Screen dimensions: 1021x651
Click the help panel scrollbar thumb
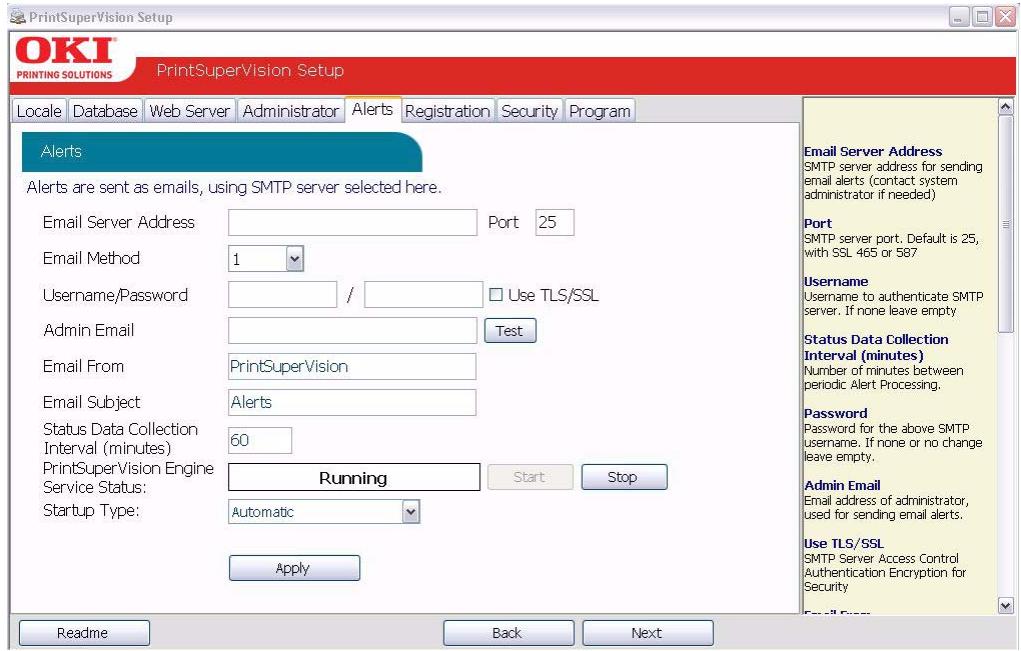pyautogui.click(x=1005, y=225)
